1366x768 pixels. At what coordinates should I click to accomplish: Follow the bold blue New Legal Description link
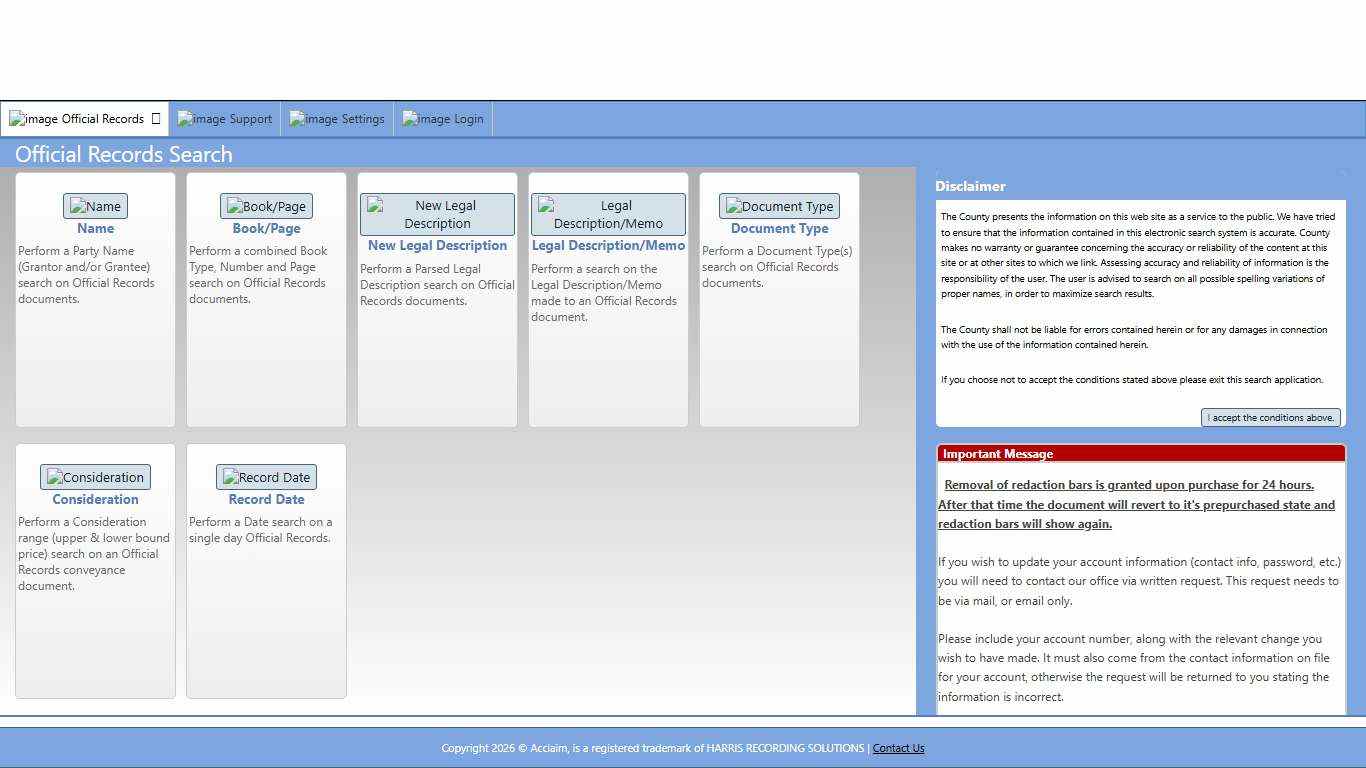pyautogui.click(x=437, y=245)
